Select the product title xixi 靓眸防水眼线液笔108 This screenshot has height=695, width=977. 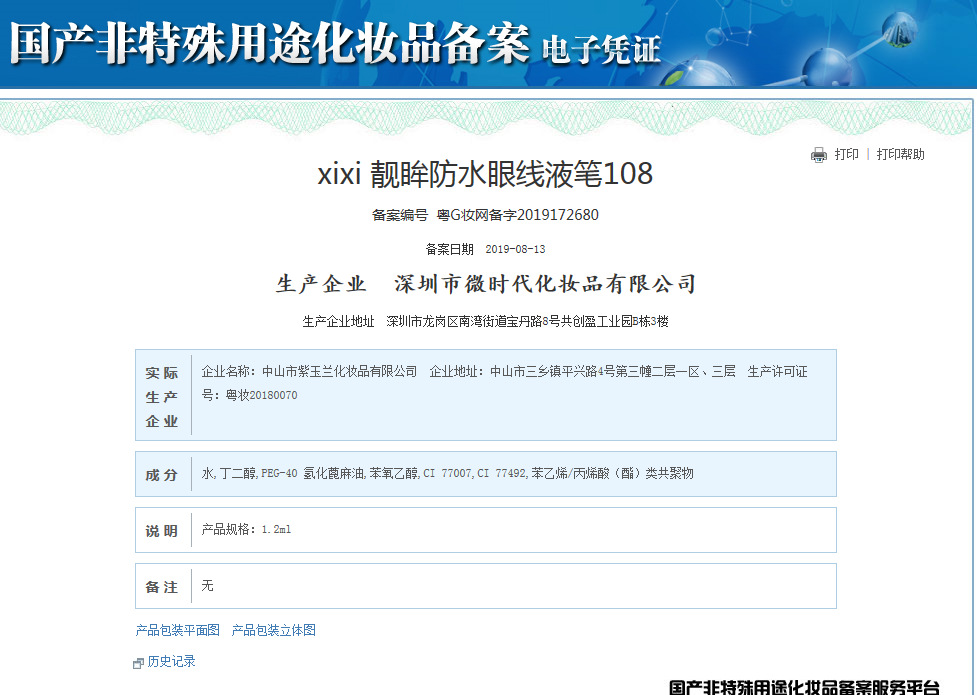(485, 173)
